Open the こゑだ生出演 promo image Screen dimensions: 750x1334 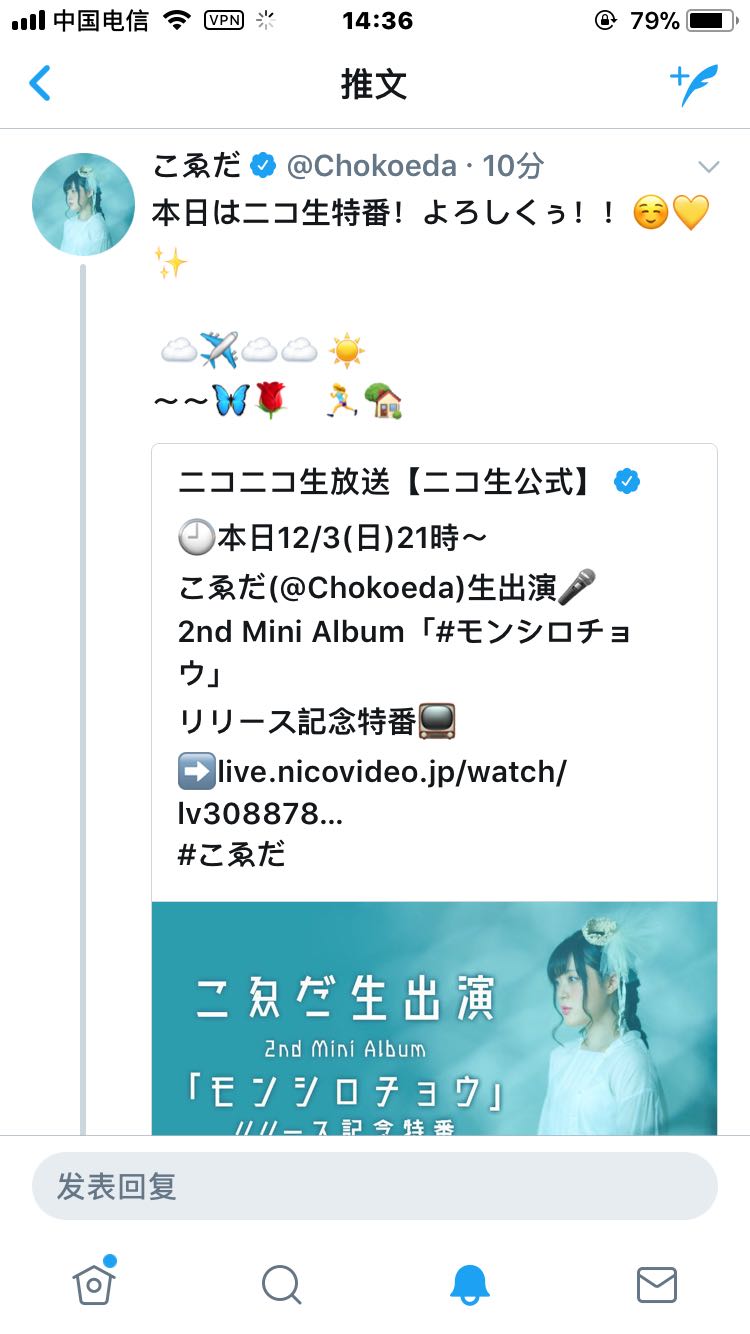tap(434, 1018)
